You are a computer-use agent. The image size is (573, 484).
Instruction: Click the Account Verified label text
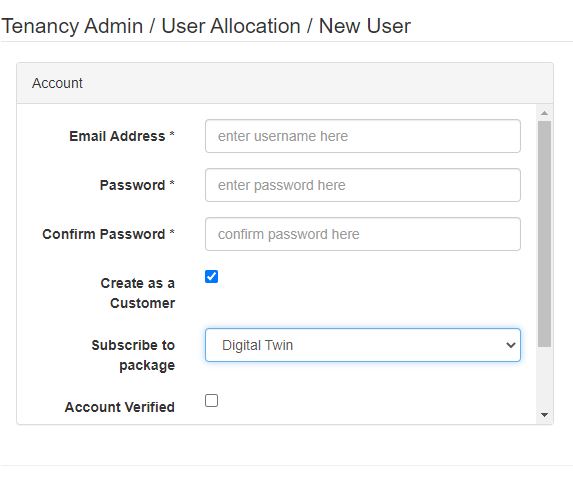tap(119, 407)
